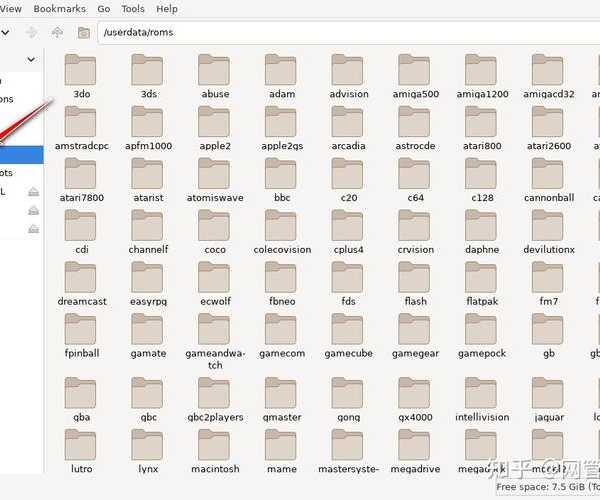600x500 pixels.
Task: Select the jaguar folder
Action: click(x=548, y=400)
